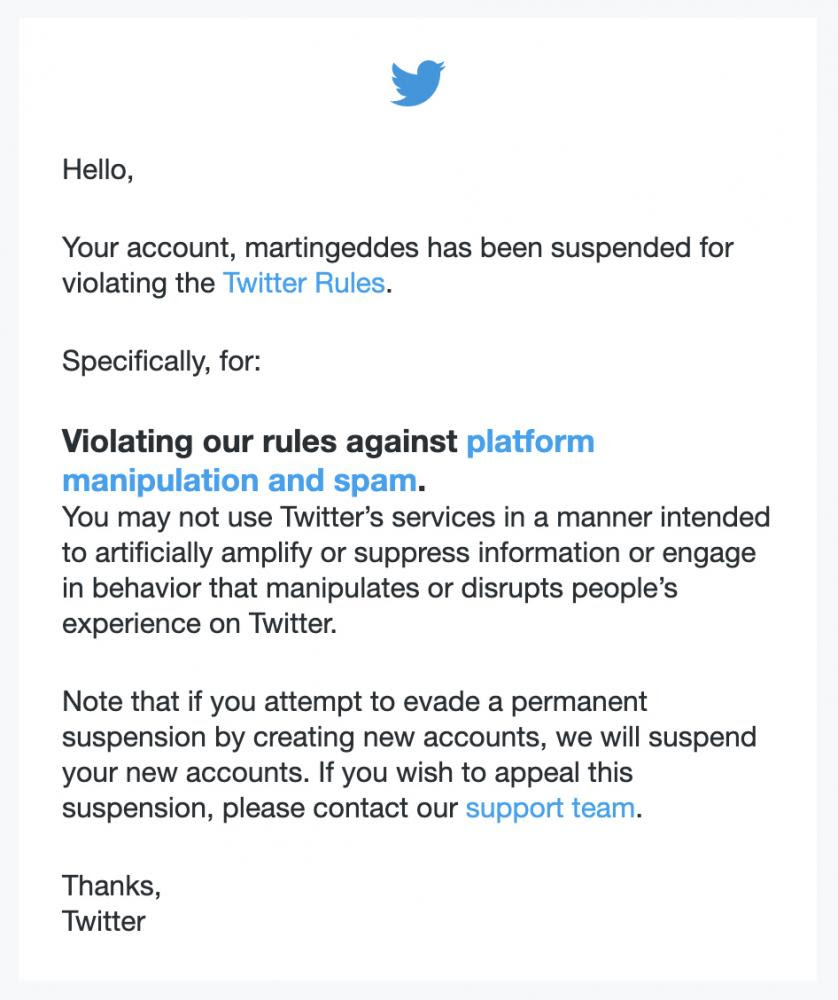Screen dimensions: 838x1000
Task: Open the Twitter Rules link
Action: click(x=304, y=283)
